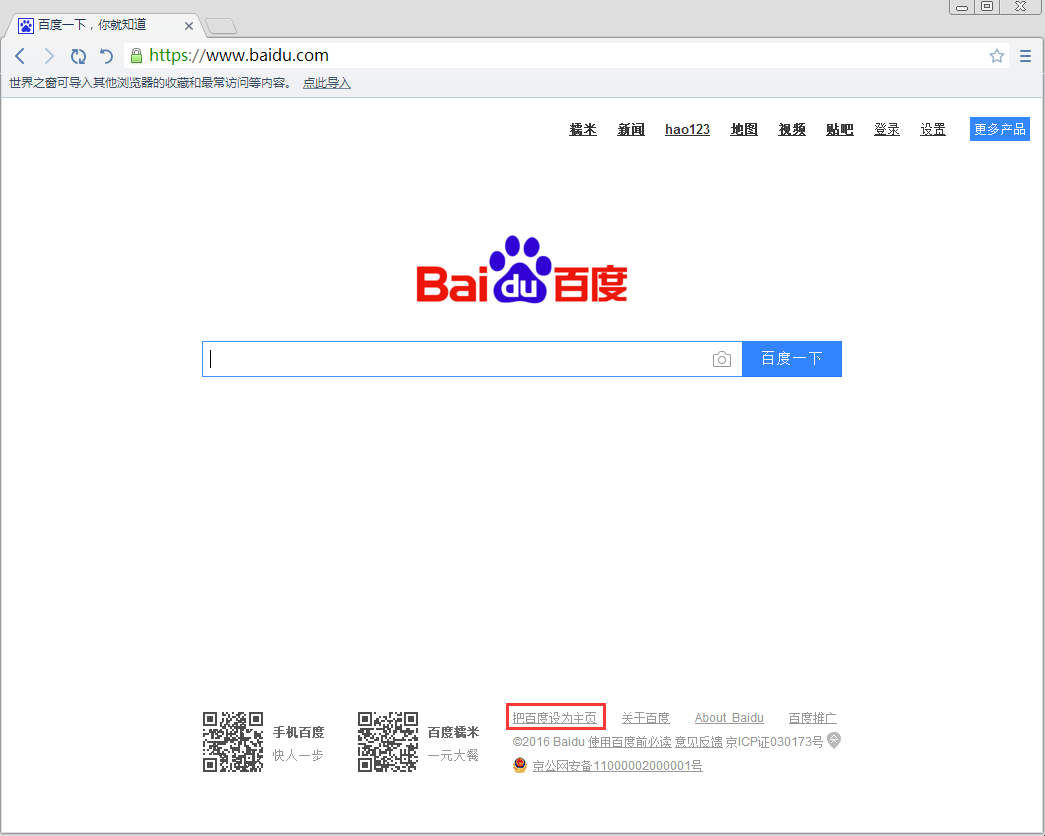Screen dimensions: 1045x836
Task: Open the 把百度设为主页 link
Action: point(555,716)
